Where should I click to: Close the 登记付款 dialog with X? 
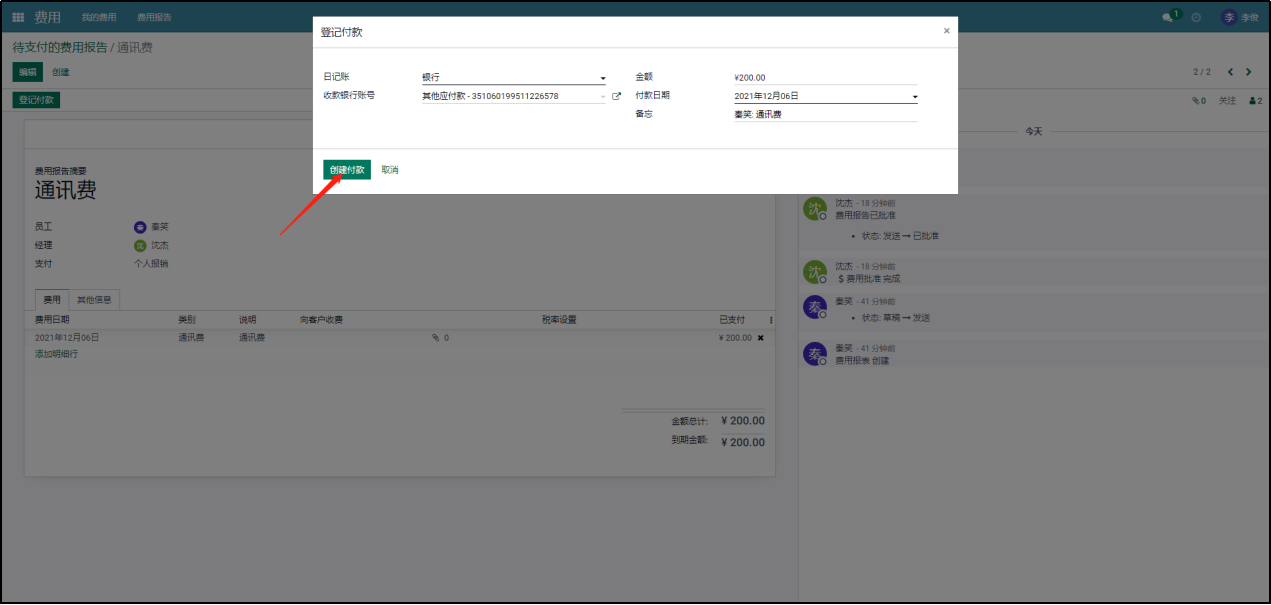946,31
